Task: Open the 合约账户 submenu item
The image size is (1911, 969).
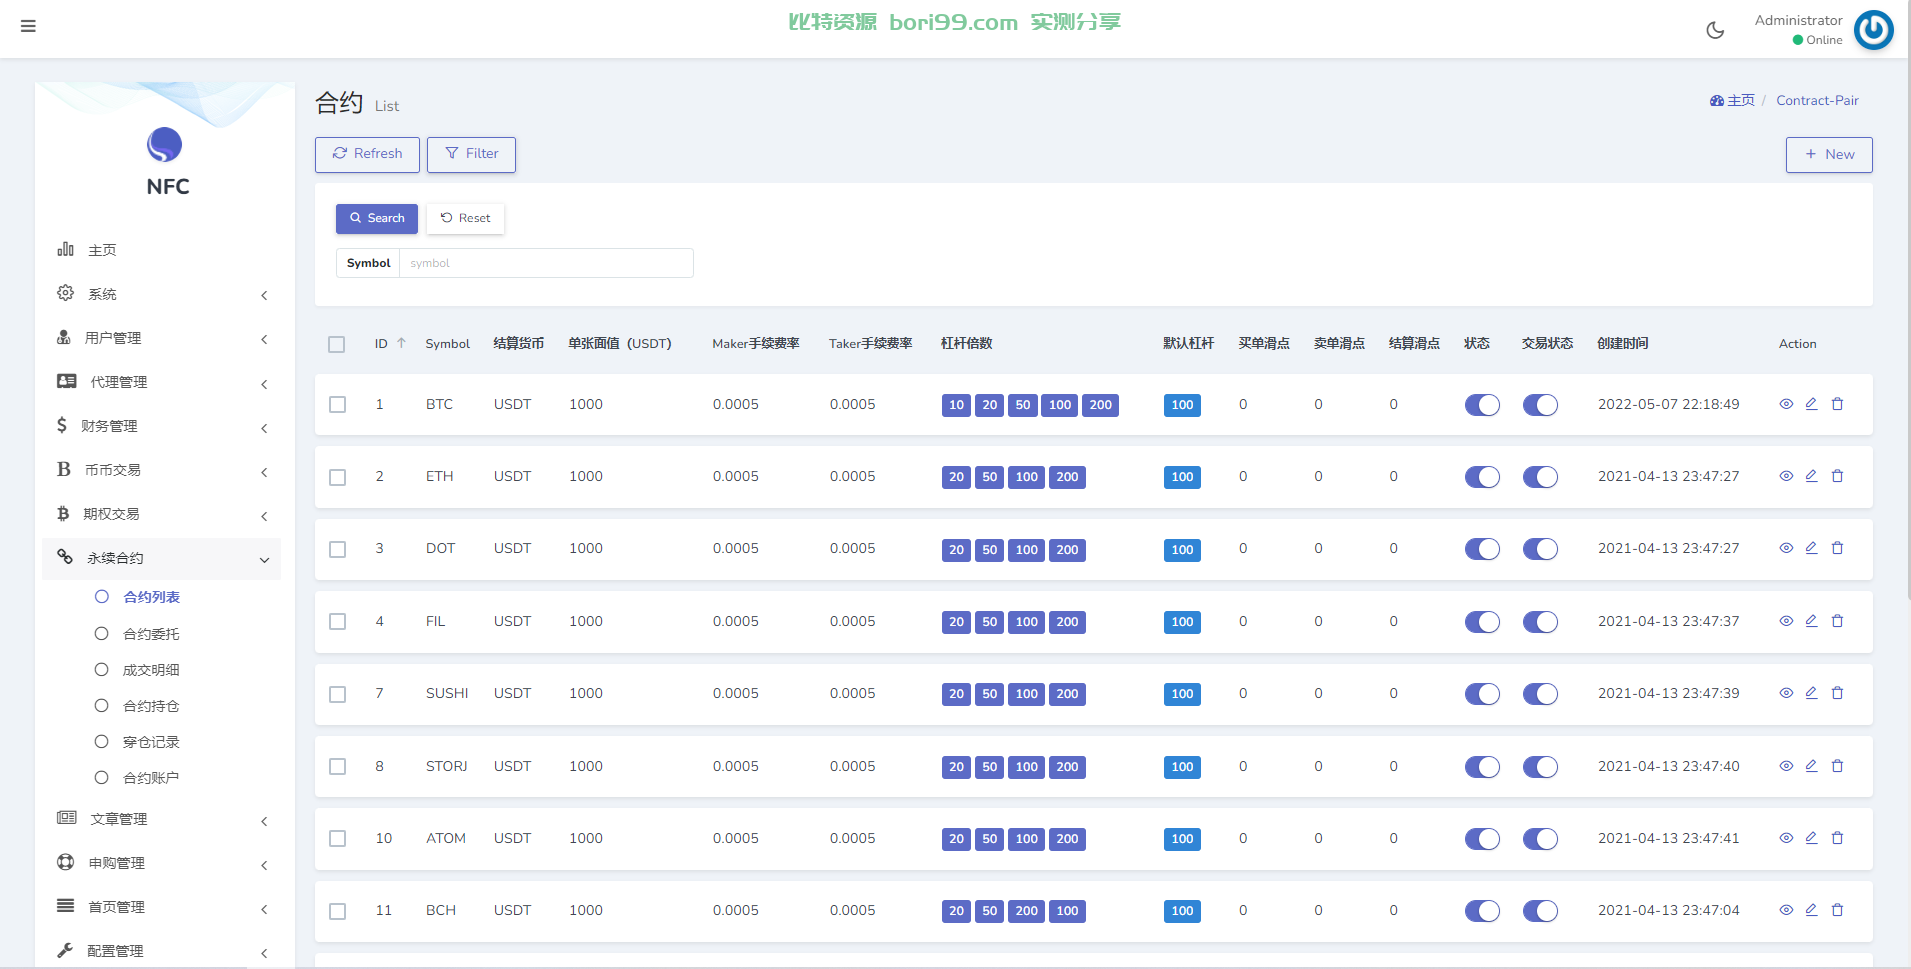Action: 151,778
